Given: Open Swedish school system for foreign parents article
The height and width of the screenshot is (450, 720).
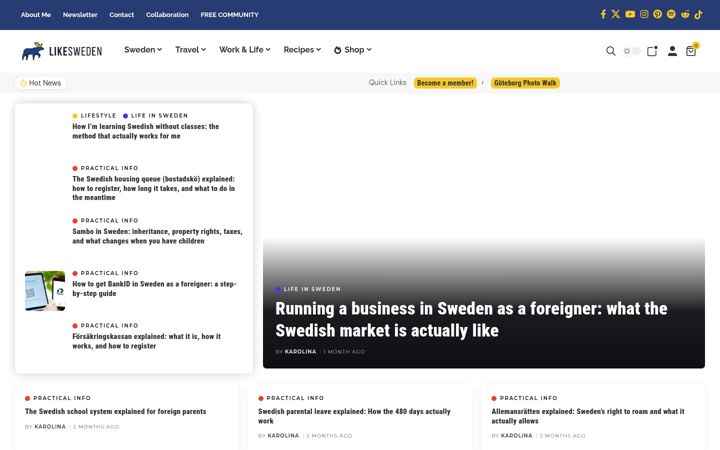Looking at the screenshot, I should pyautogui.click(x=116, y=412).
